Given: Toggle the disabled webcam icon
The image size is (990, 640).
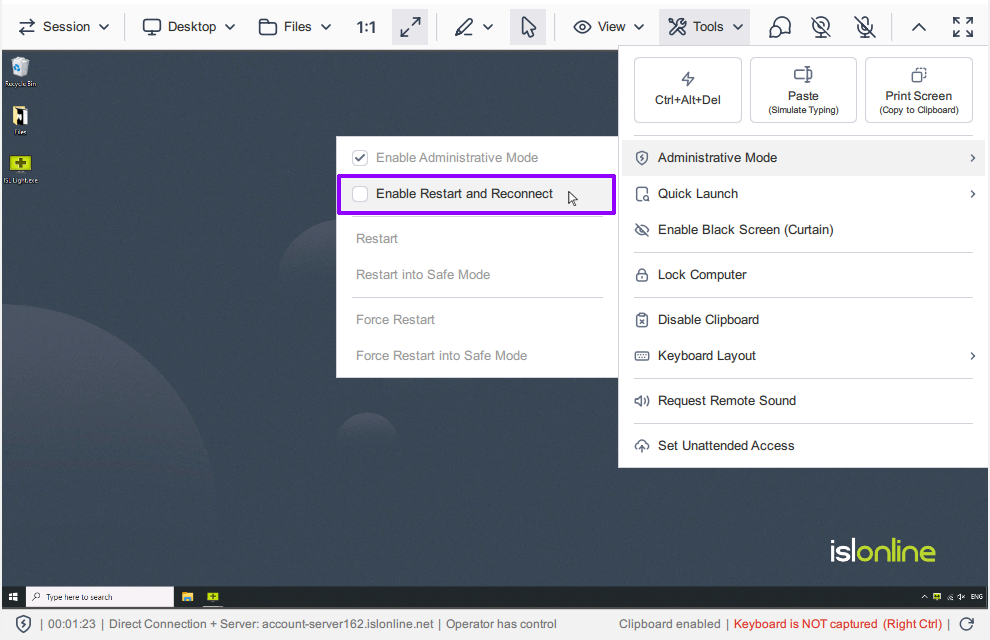Looking at the screenshot, I should click(x=821, y=27).
